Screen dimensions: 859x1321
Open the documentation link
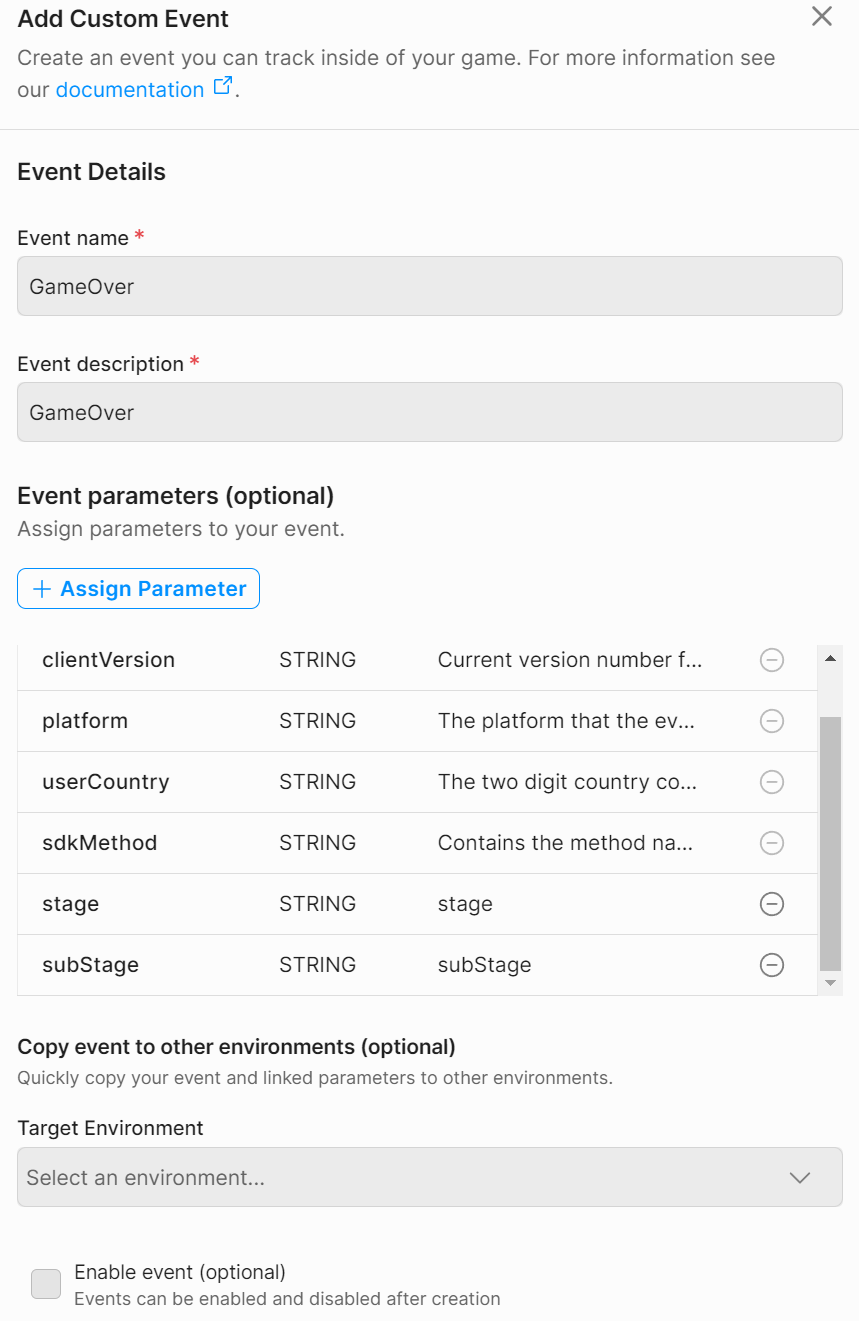(x=130, y=90)
